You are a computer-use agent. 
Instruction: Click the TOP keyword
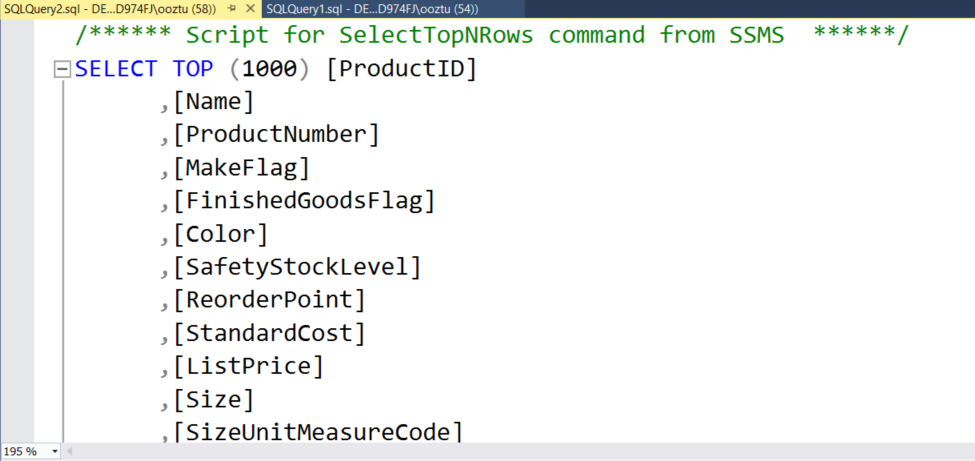(x=193, y=69)
